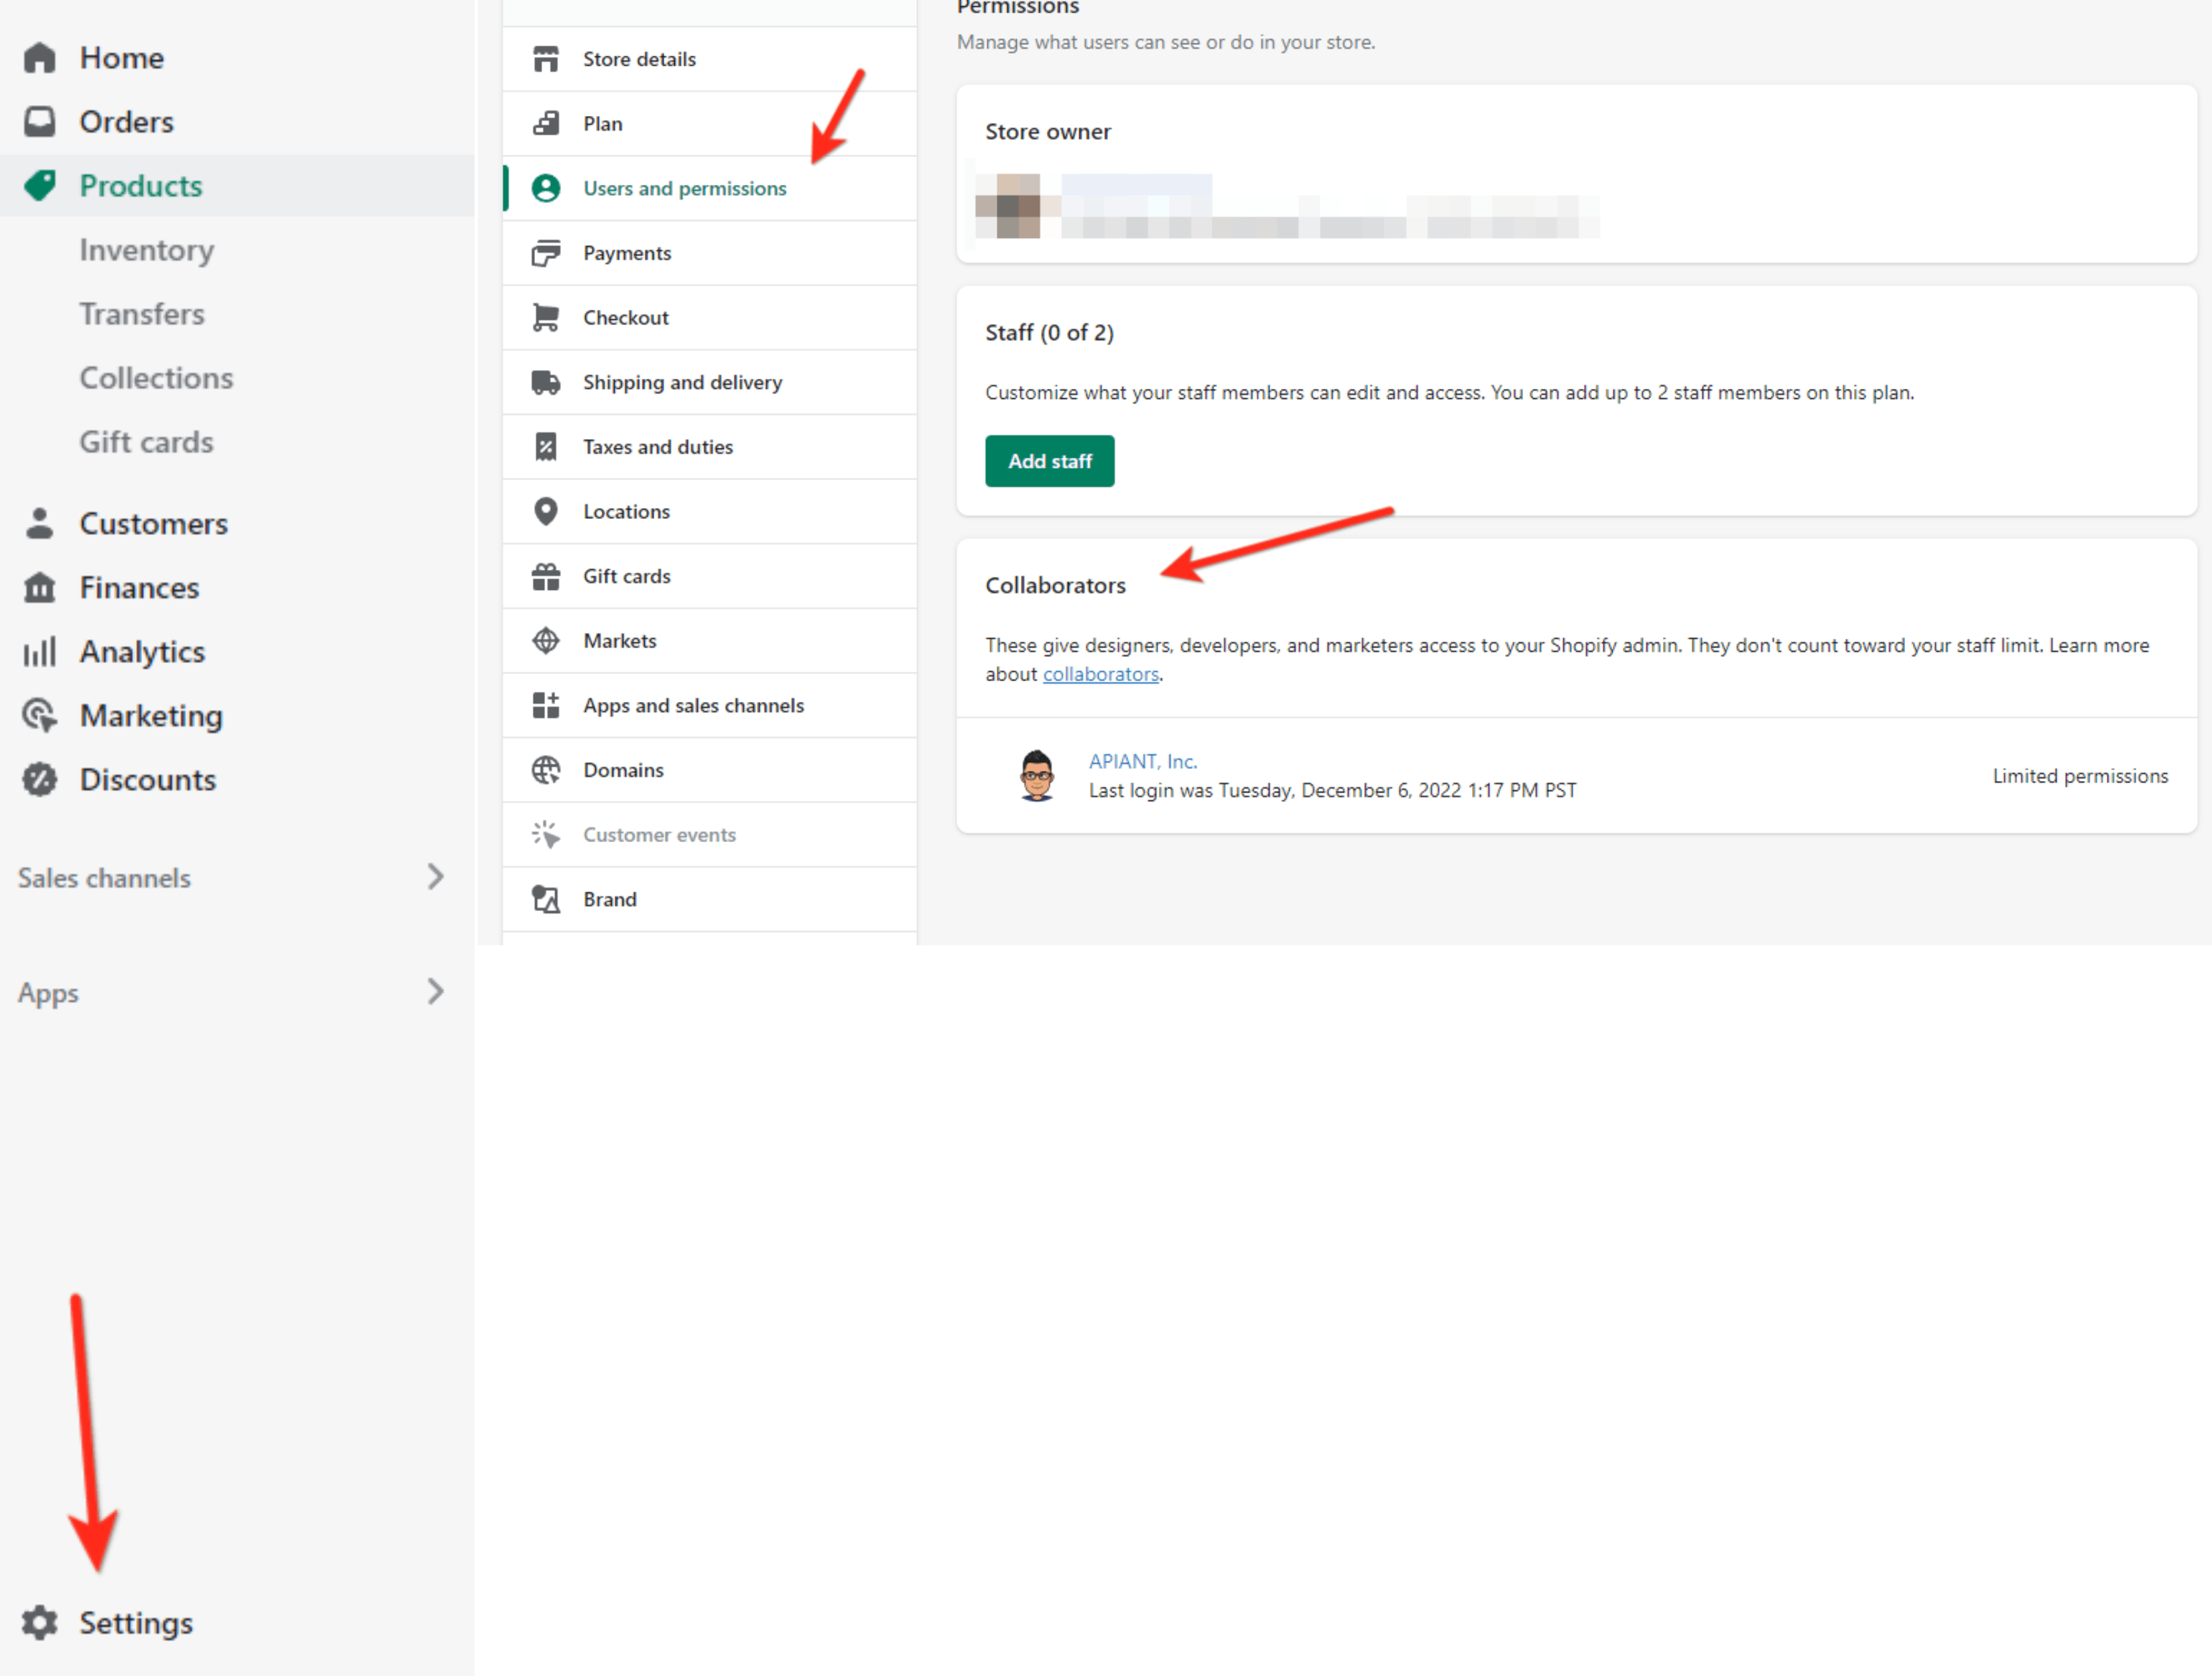Open APIANT, Inc. collaborator profile
The image size is (2212, 1676).
[x=1142, y=761]
